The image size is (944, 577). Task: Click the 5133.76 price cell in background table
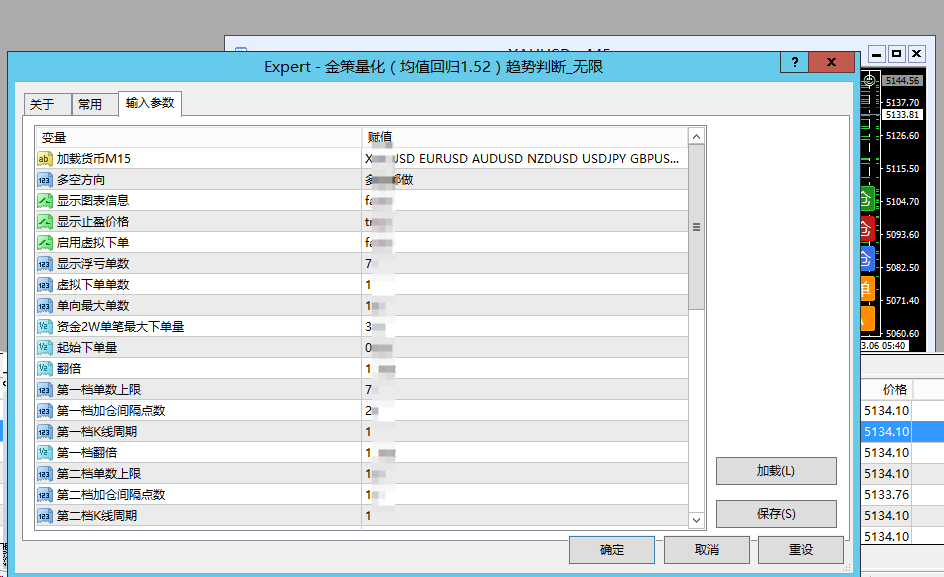[x=886, y=495]
